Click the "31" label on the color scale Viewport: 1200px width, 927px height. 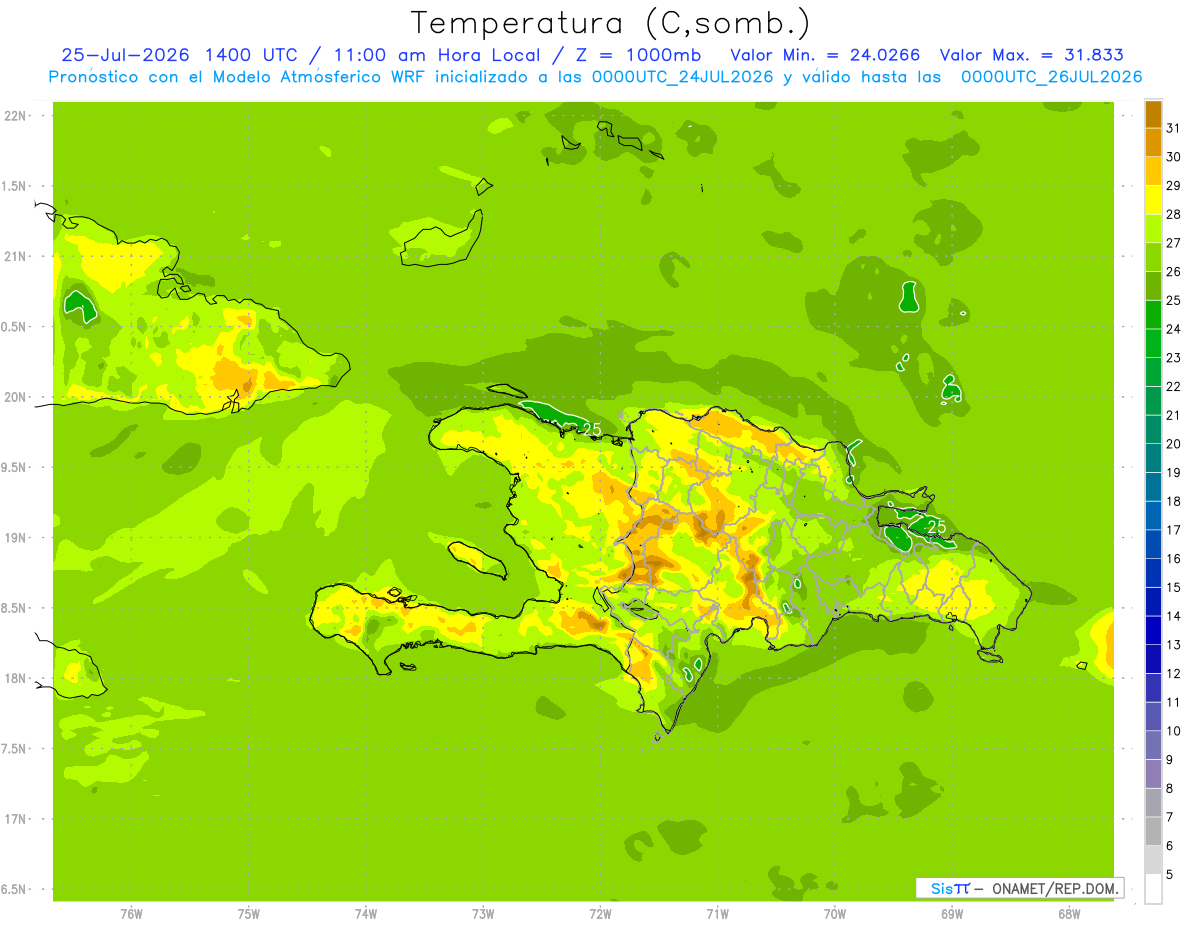pyautogui.click(x=1173, y=128)
